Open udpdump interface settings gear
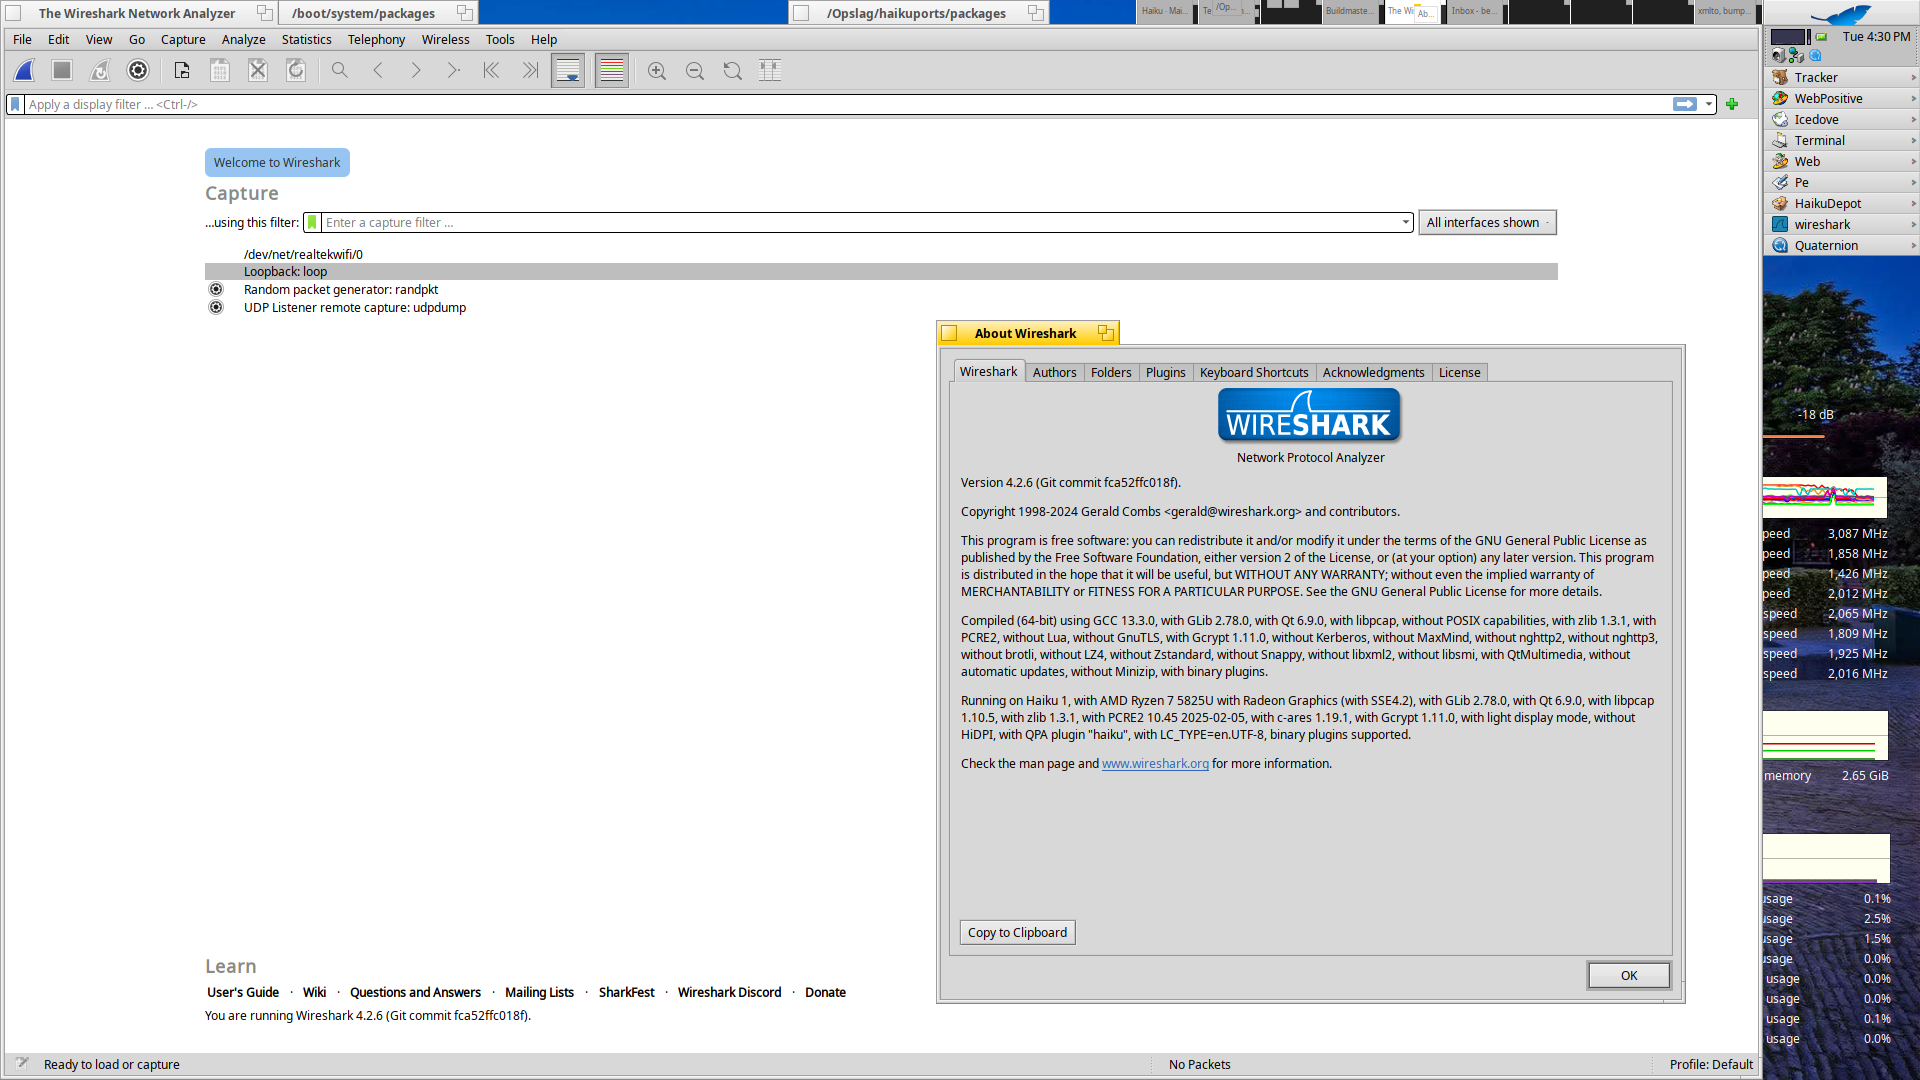The width and height of the screenshot is (1920, 1080). point(216,308)
